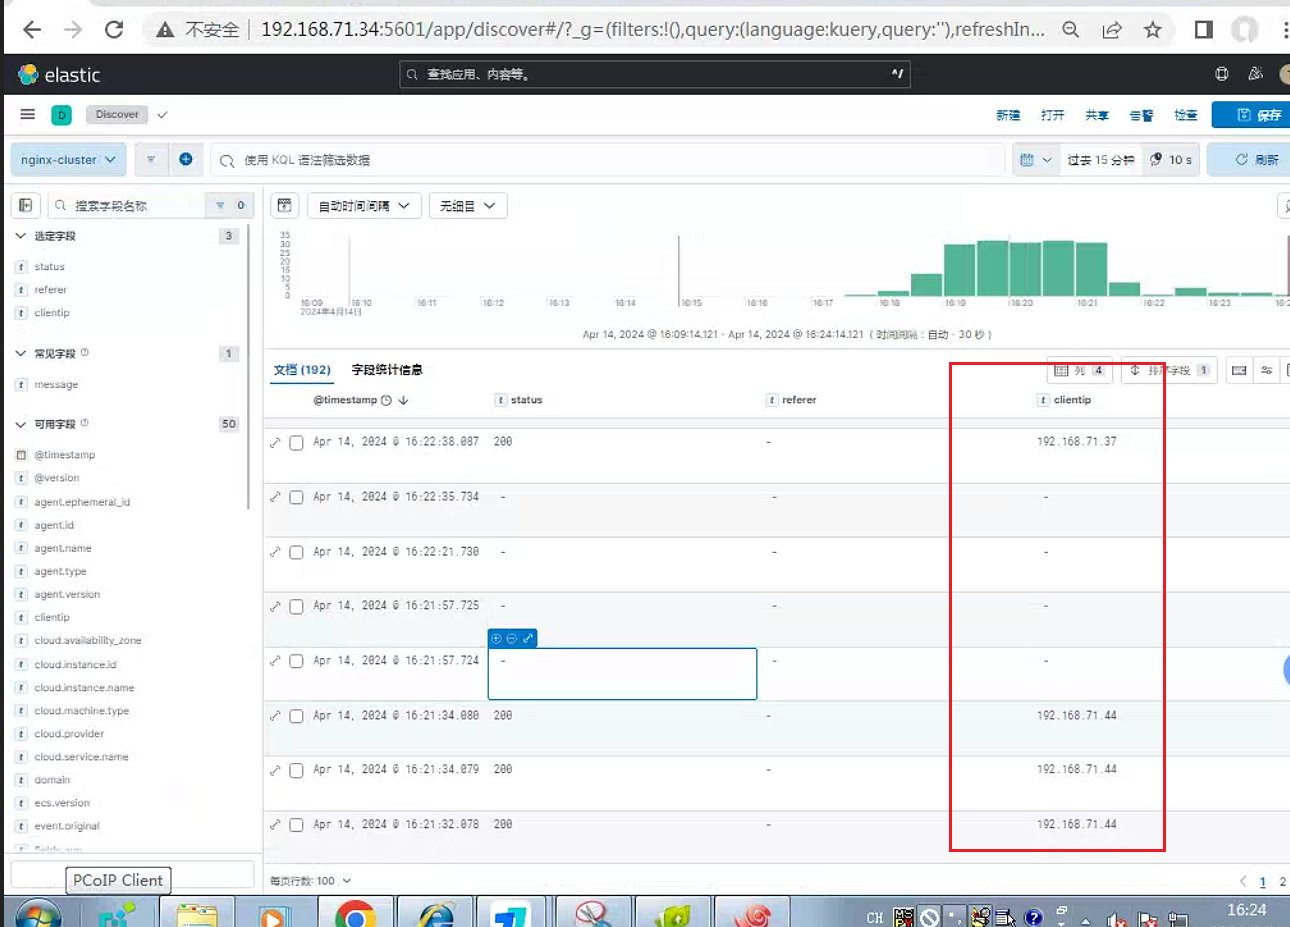This screenshot has width=1290, height=927.
Task: Tick the checkbox for 16:21:34.080 row
Action: click(297, 717)
